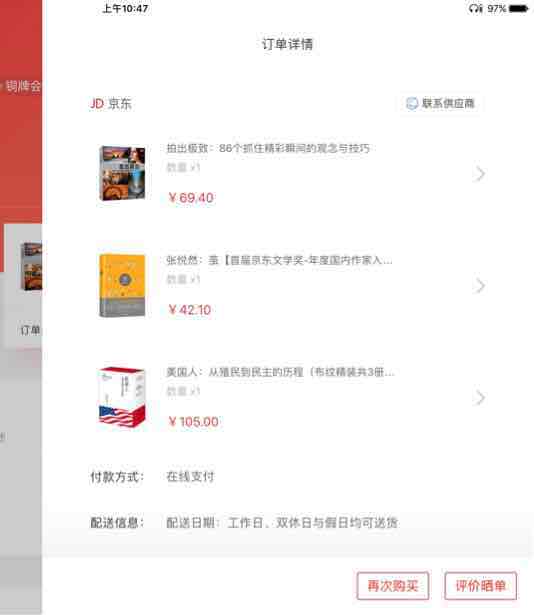The width and height of the screenshot is (534, 615).
Task: Tap the JD 京东 store logo
Action: (x=111, y=104)
